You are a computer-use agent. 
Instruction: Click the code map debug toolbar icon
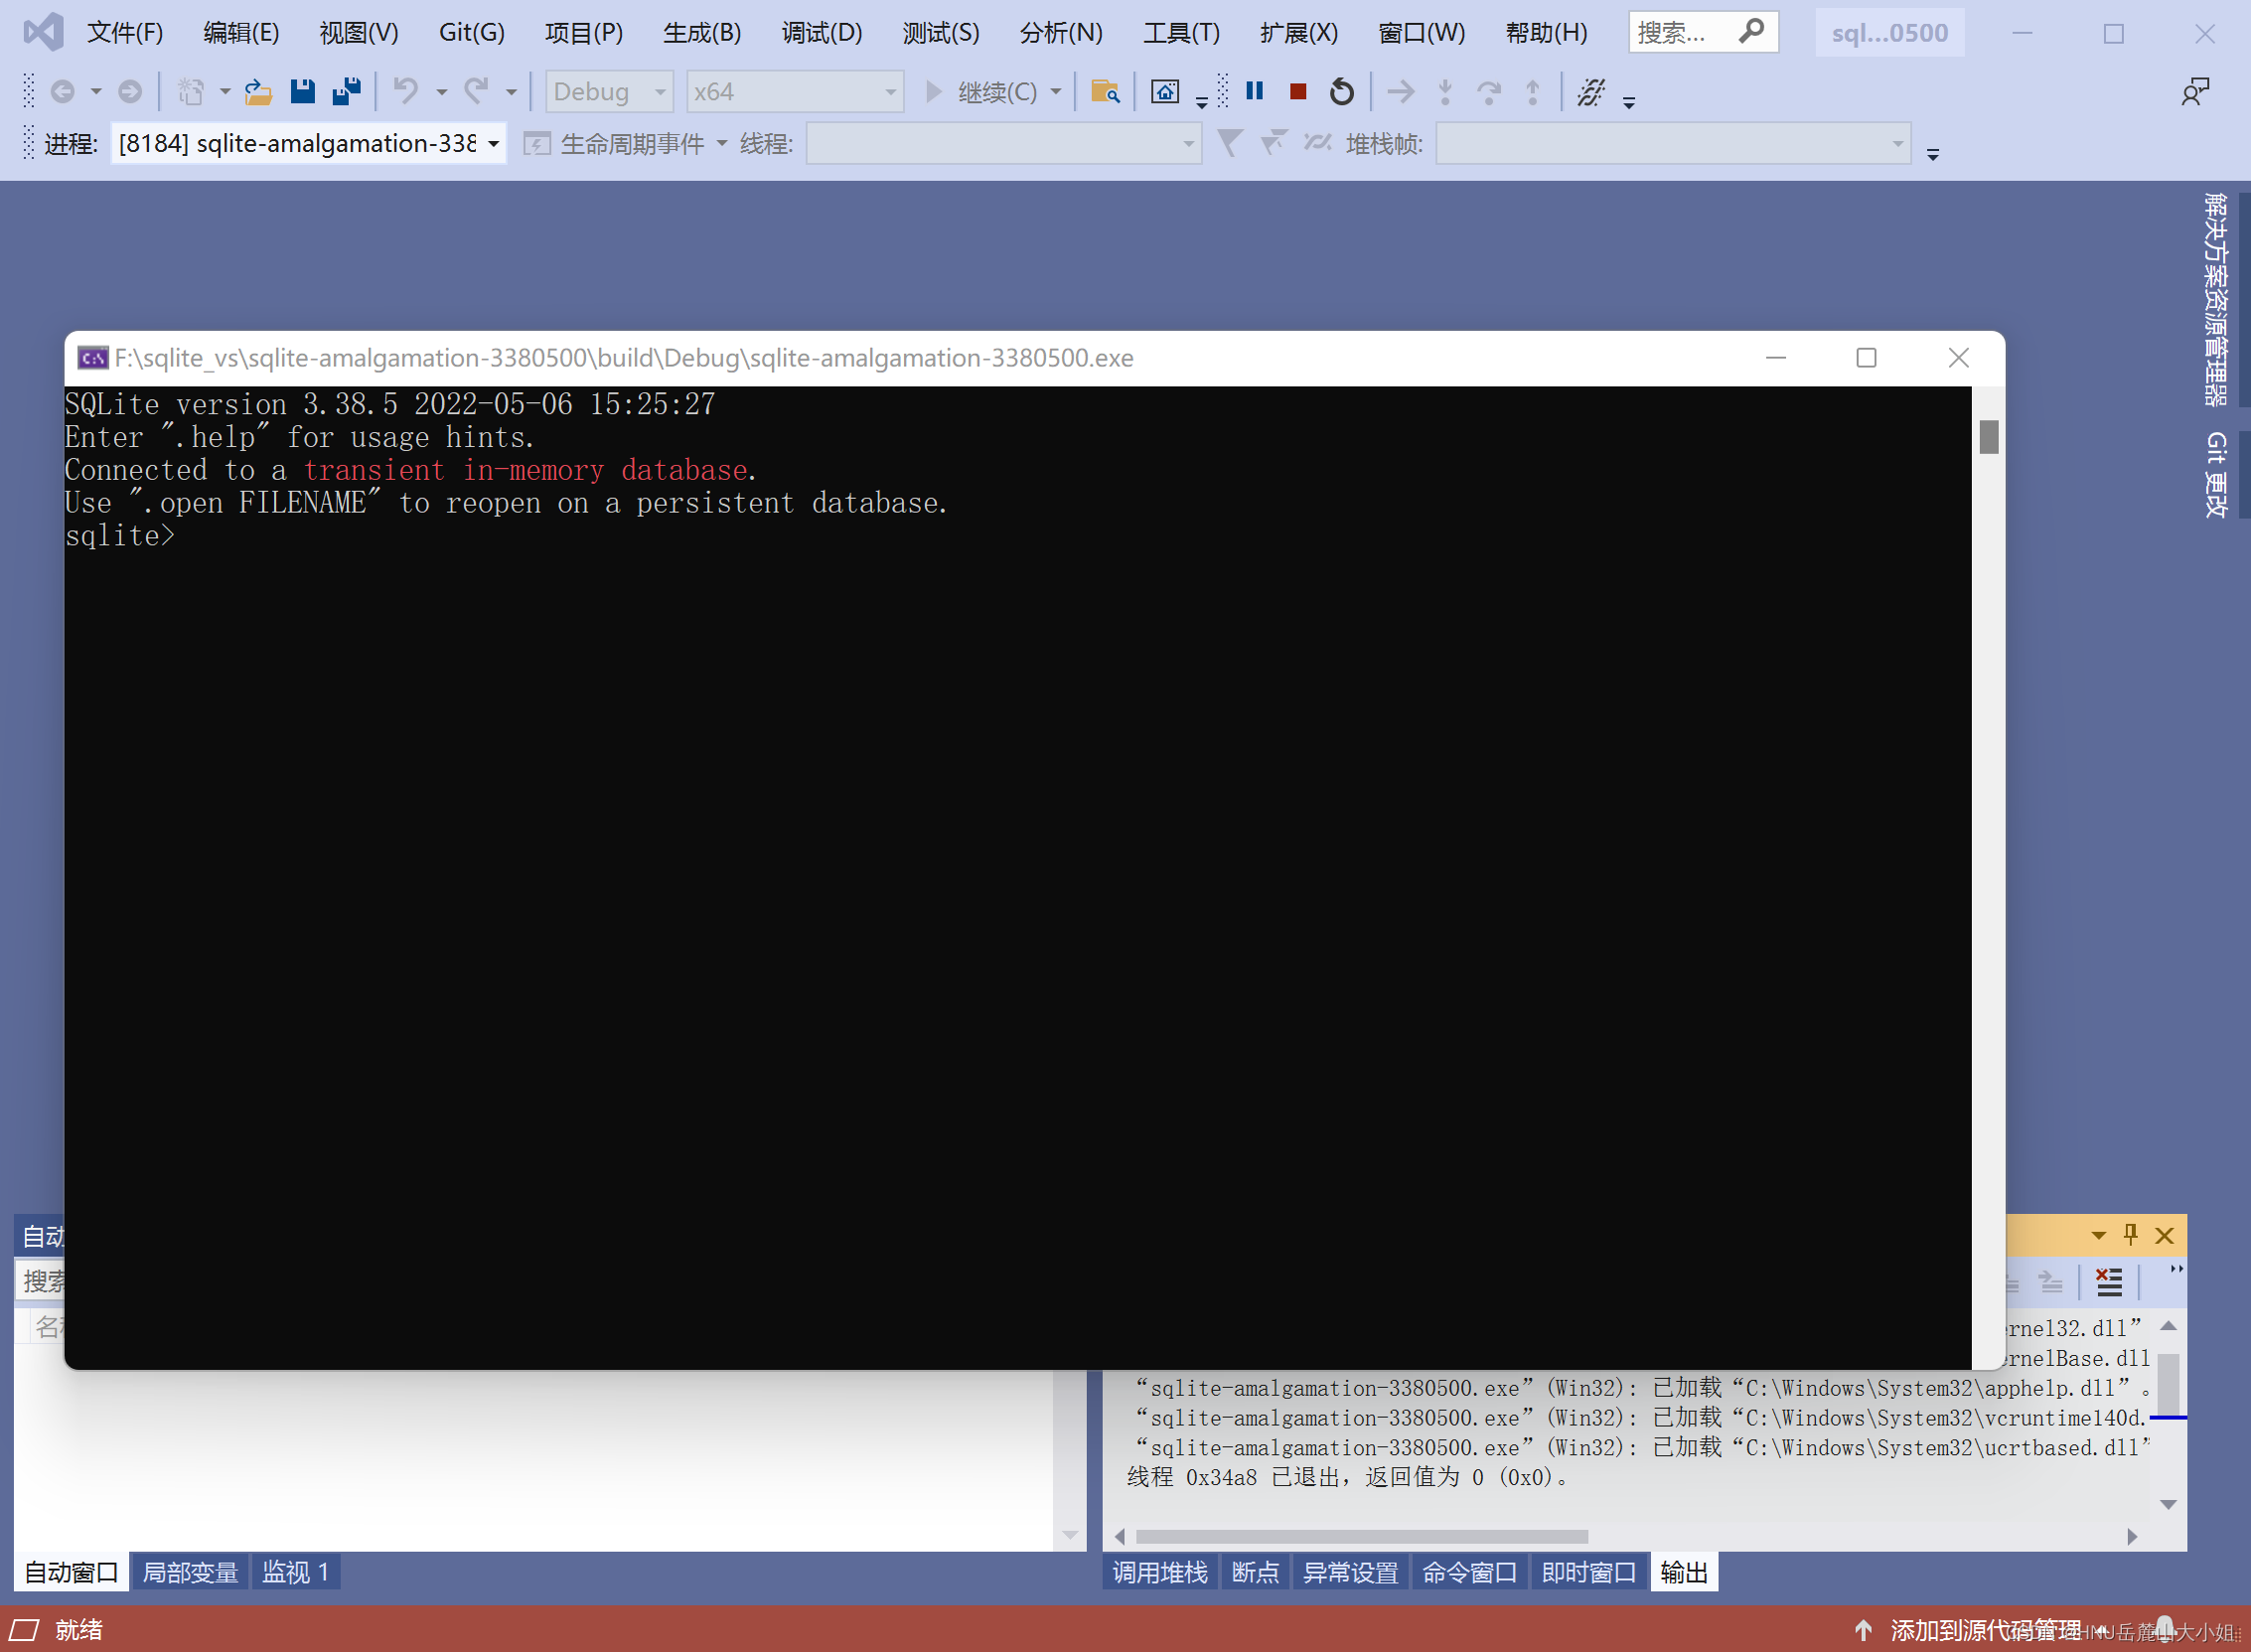1591,92
